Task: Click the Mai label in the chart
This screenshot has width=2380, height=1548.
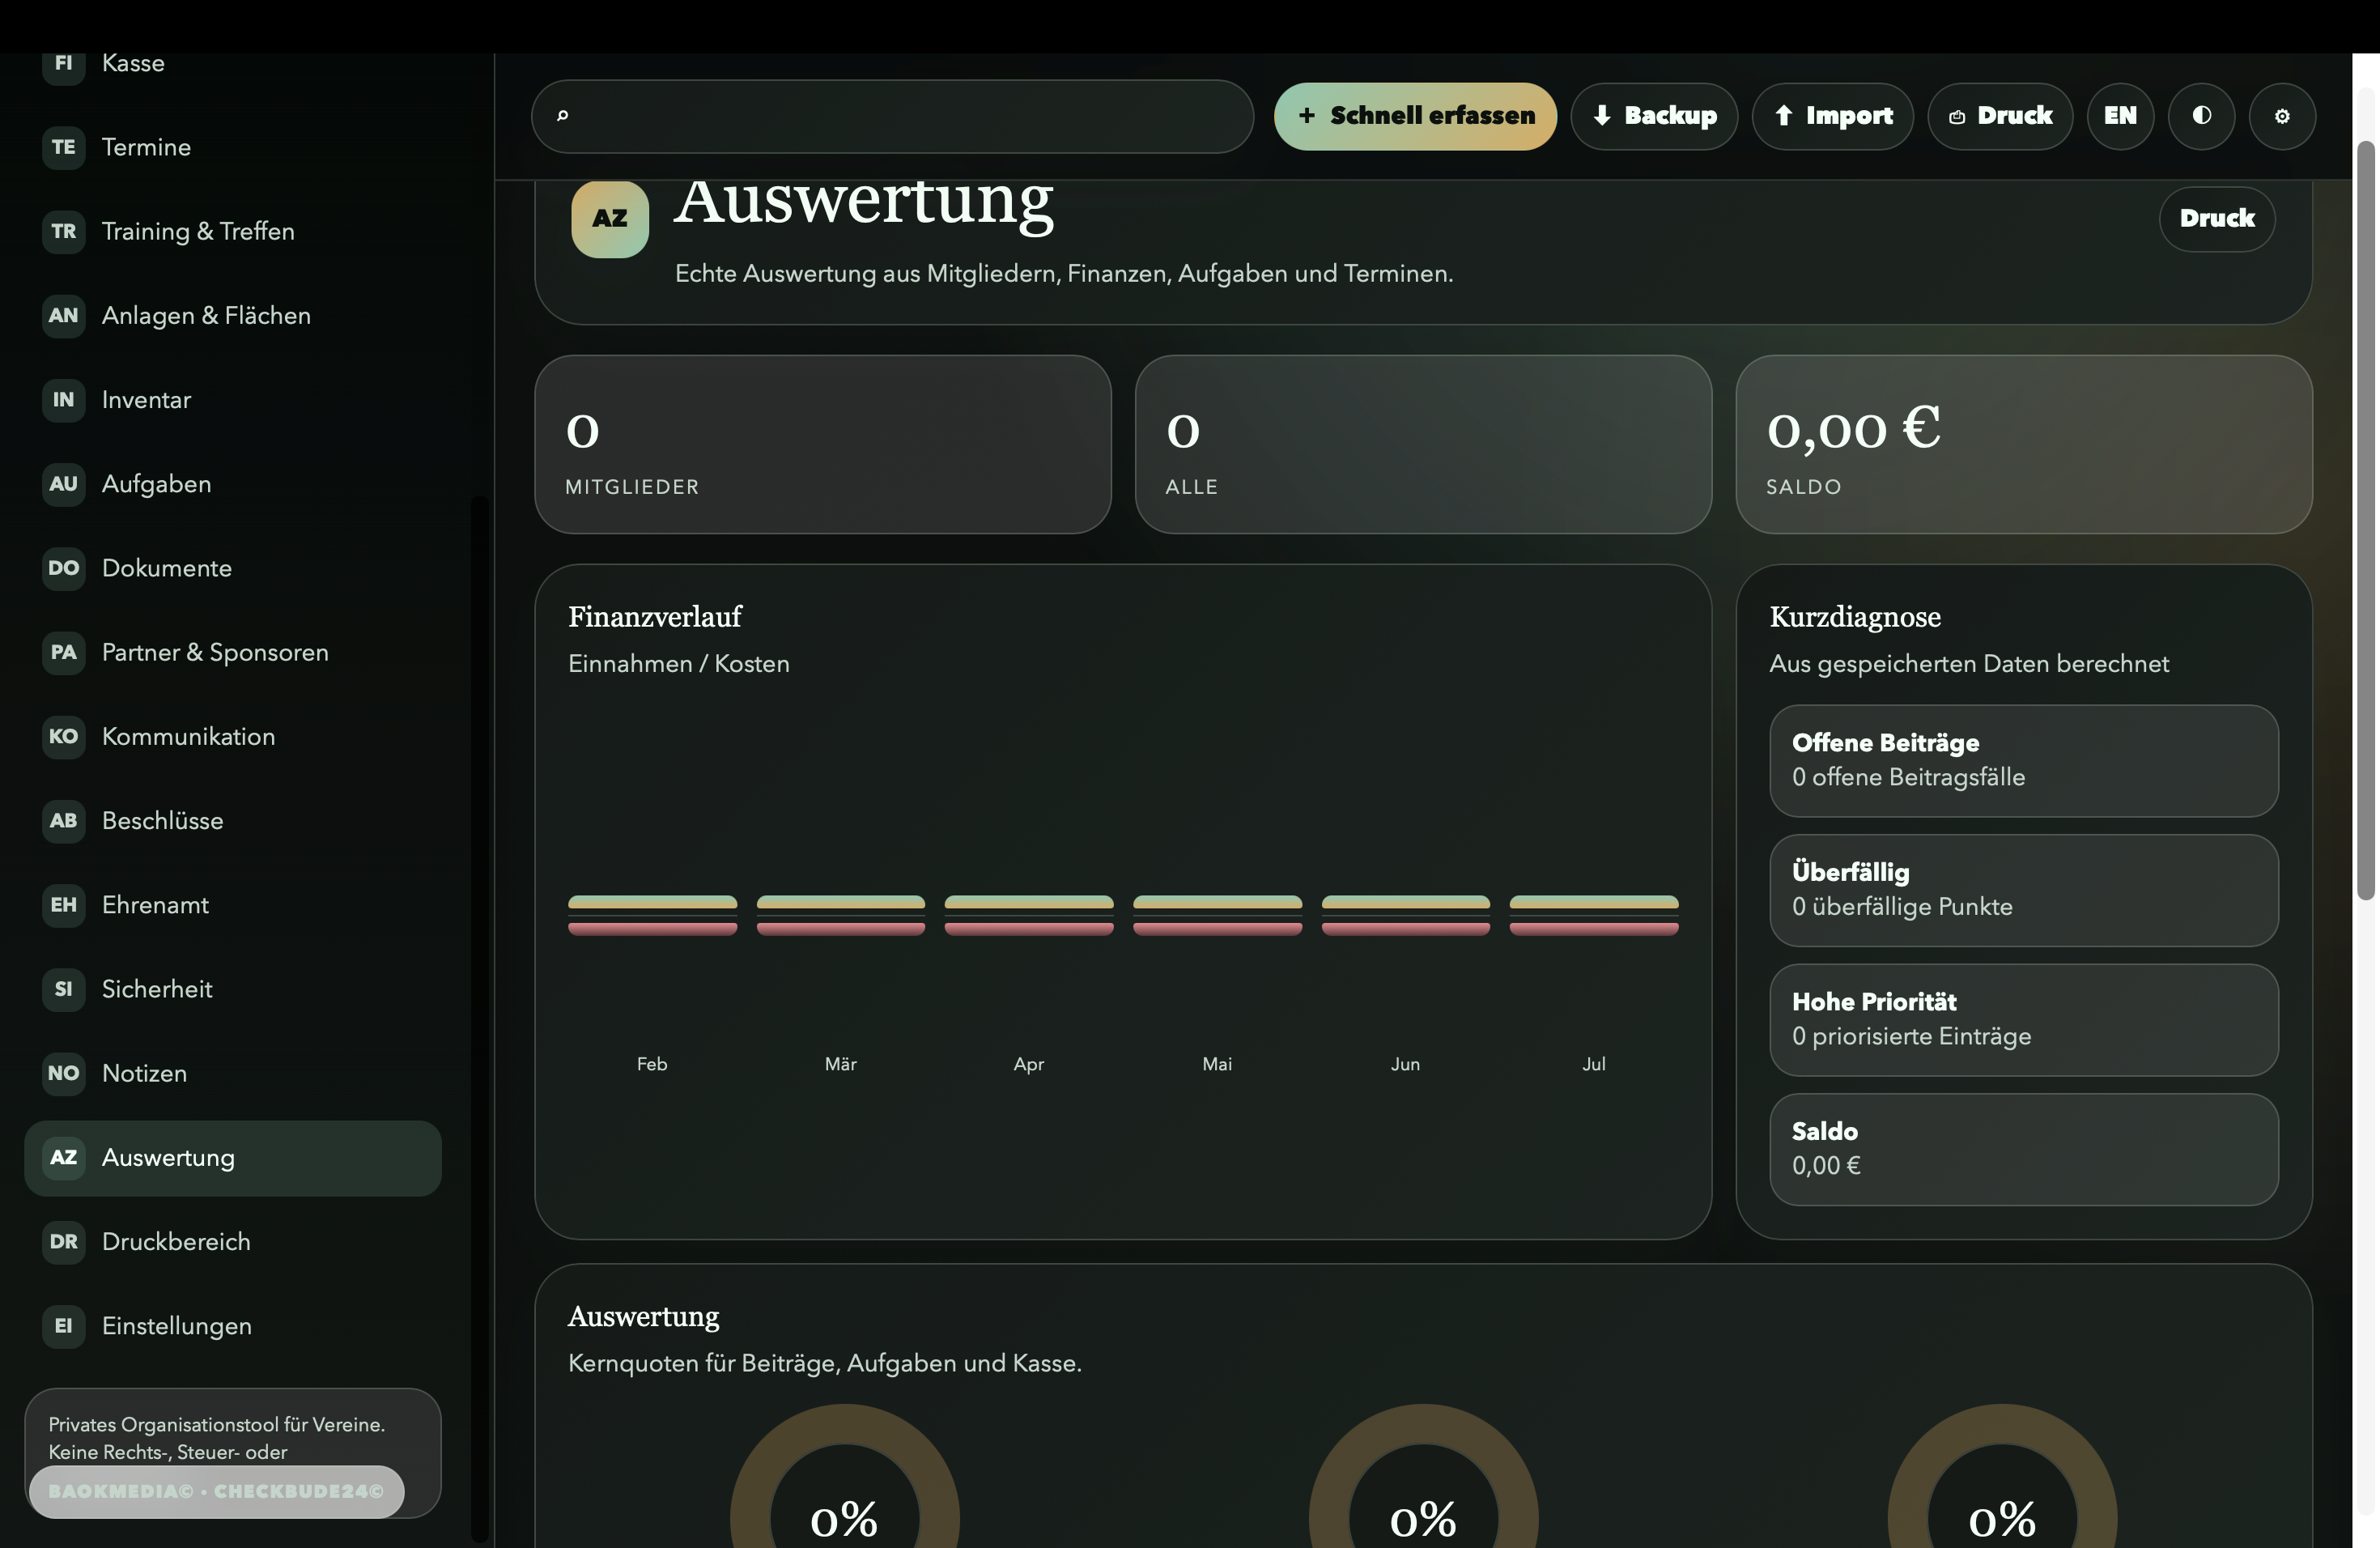Action: (1217, 1065)
